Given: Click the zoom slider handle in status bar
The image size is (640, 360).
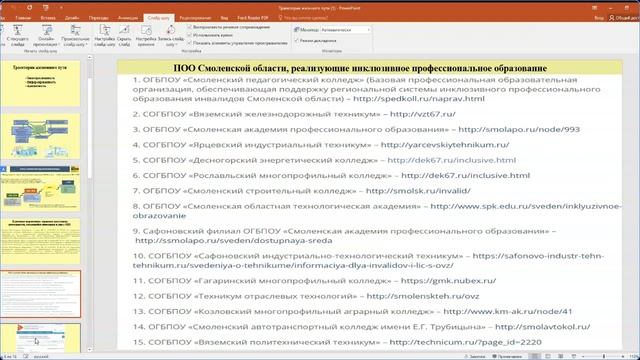Looking at the screenshot, I should tap(604, 356).
